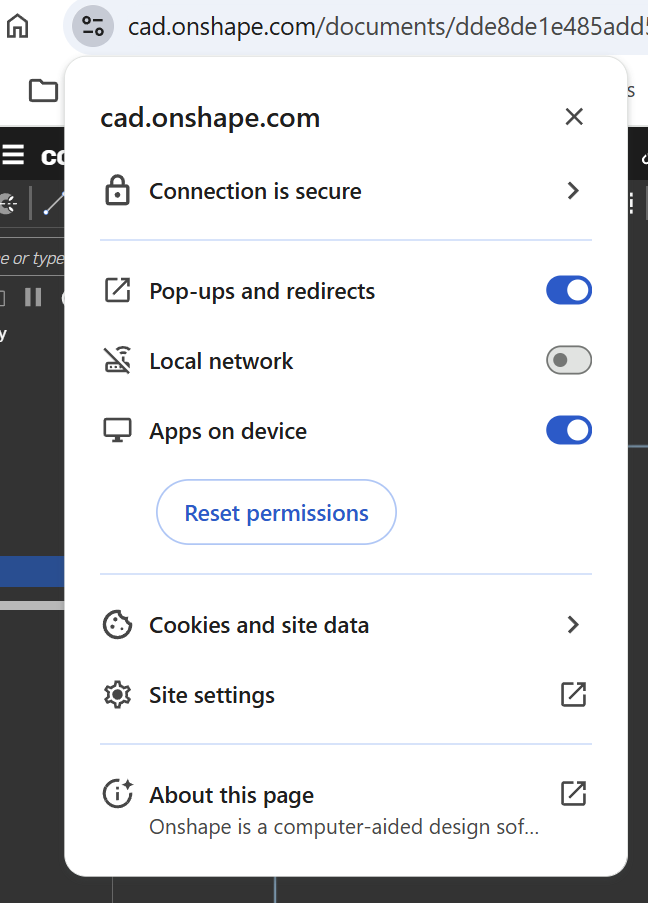
Task: Disable the Pop-ups and redirects toggle
Action: pyautogui.click(x=568, y=291)
